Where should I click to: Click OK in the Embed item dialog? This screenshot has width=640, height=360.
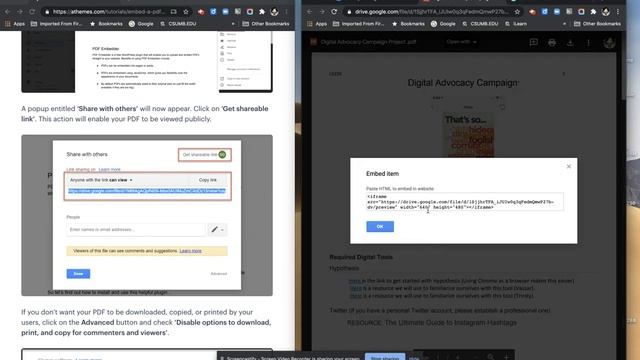[x=380, y=227]
